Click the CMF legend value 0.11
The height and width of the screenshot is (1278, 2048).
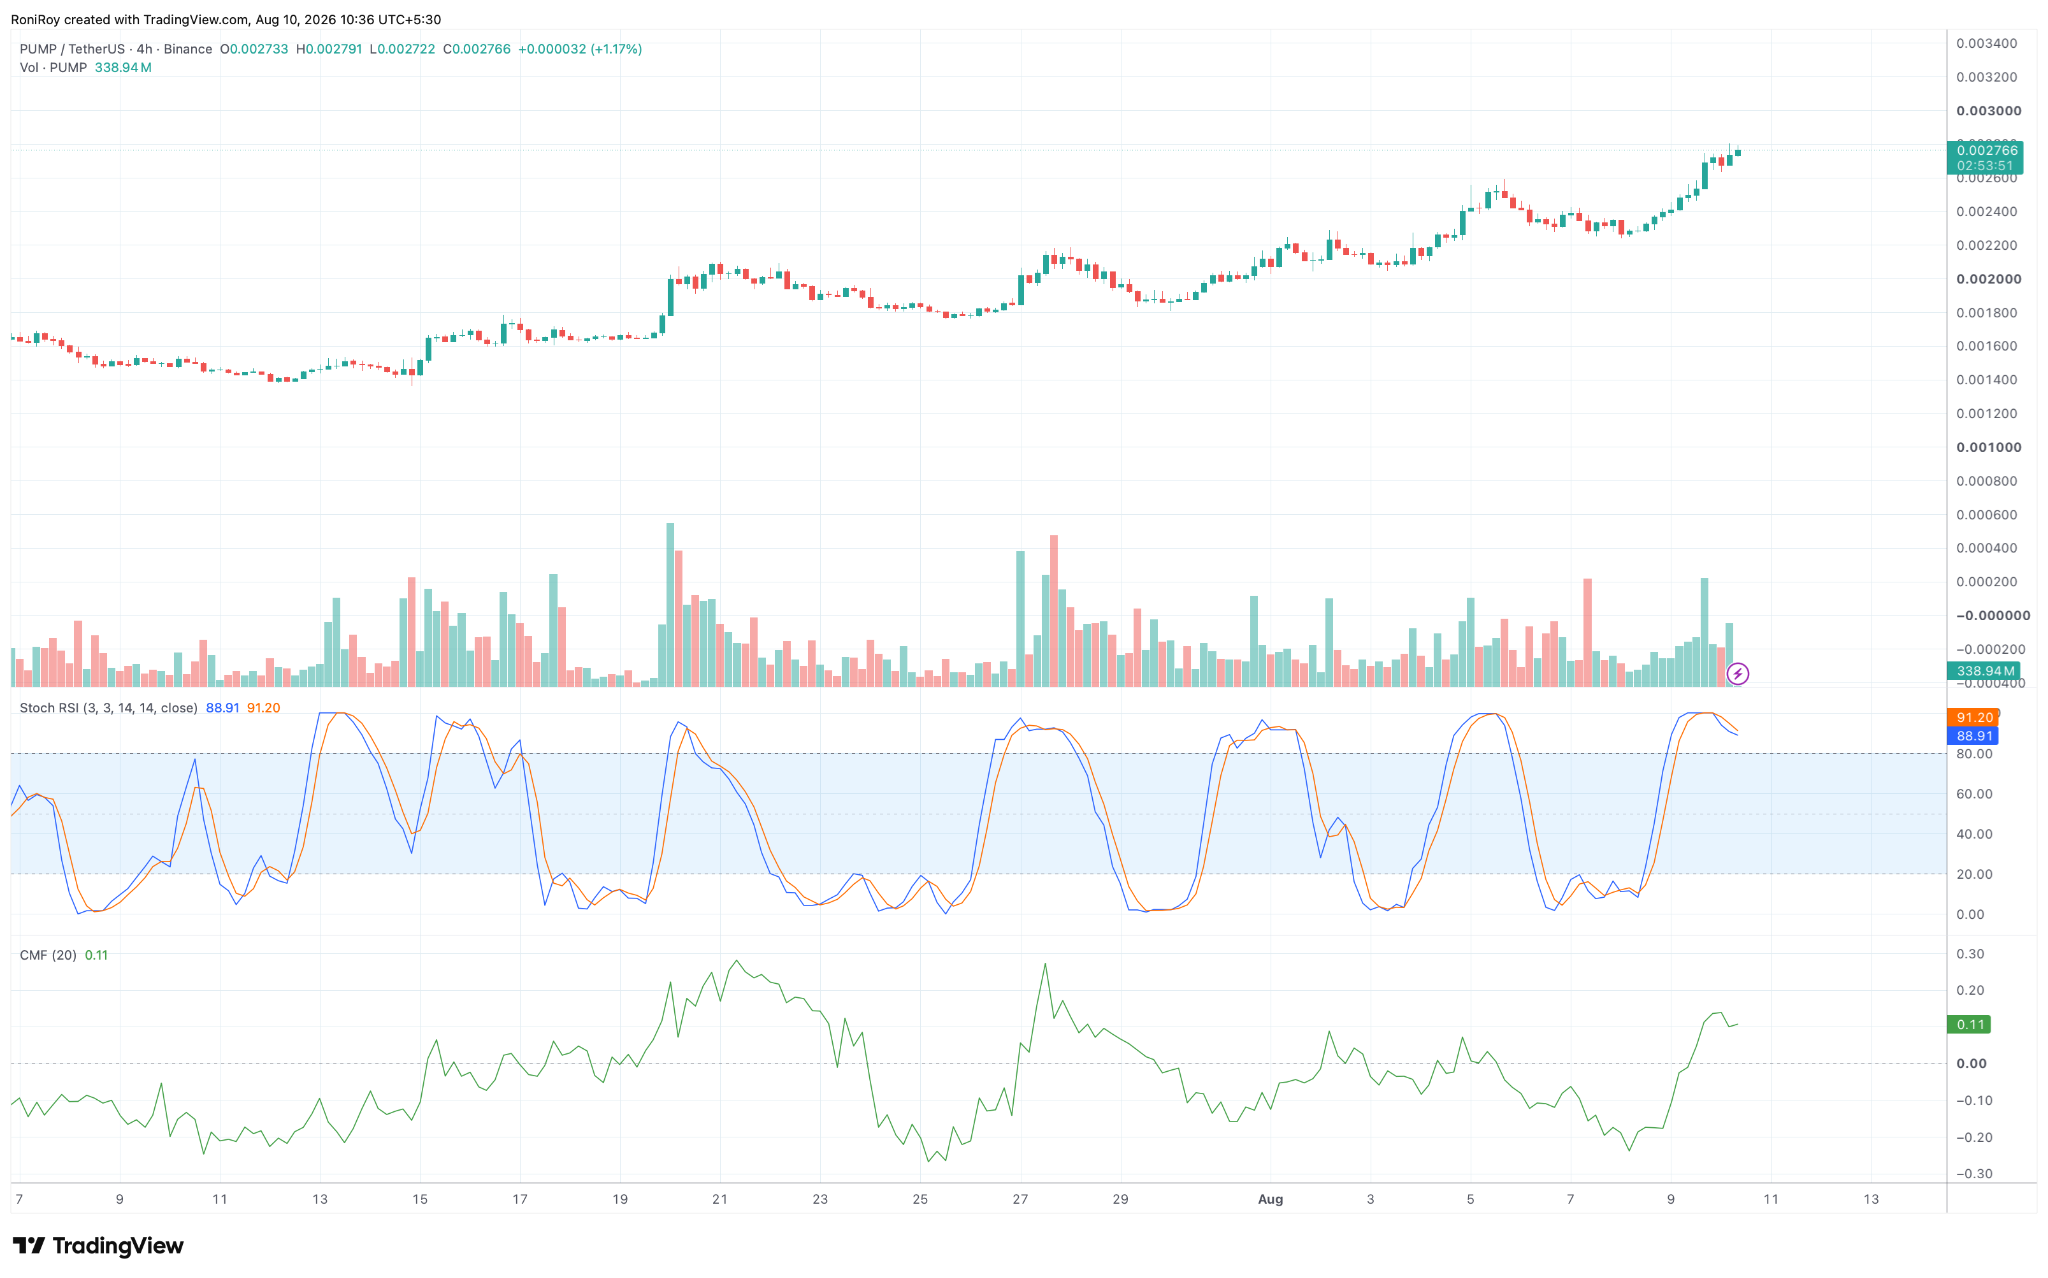pyautogui.click(x=96, y=955)
